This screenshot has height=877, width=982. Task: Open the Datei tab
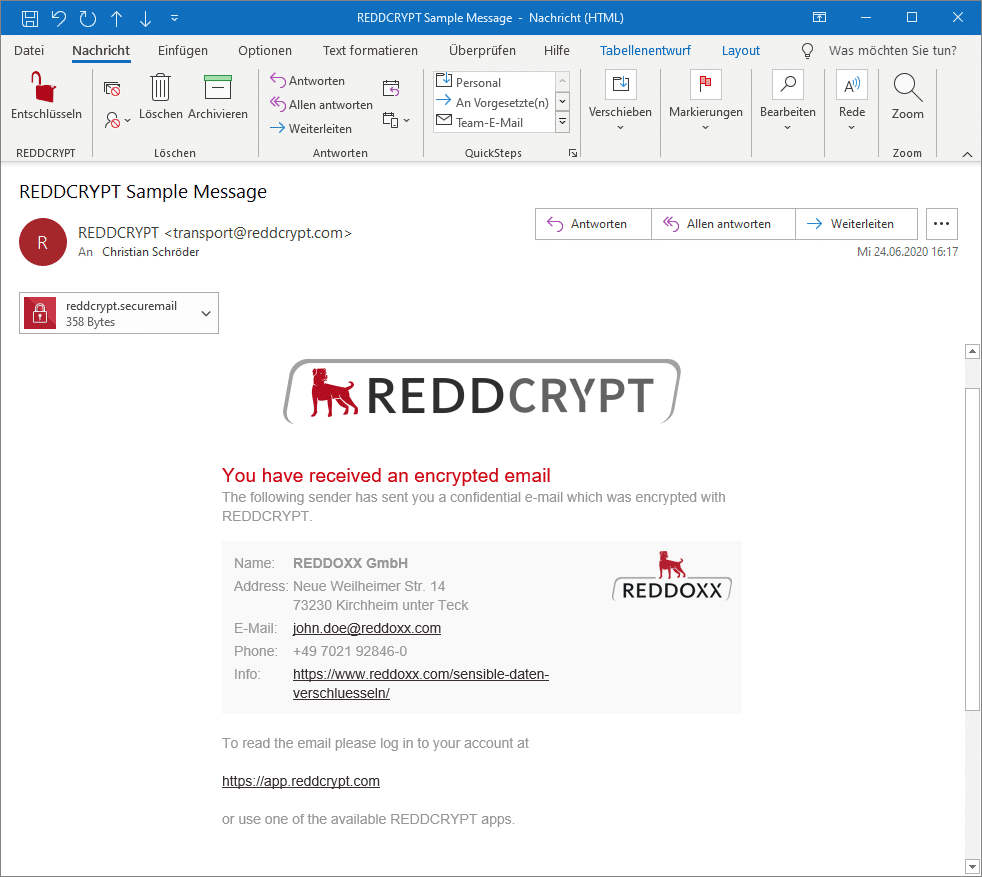pyautogui.click(x=29, y=51)
